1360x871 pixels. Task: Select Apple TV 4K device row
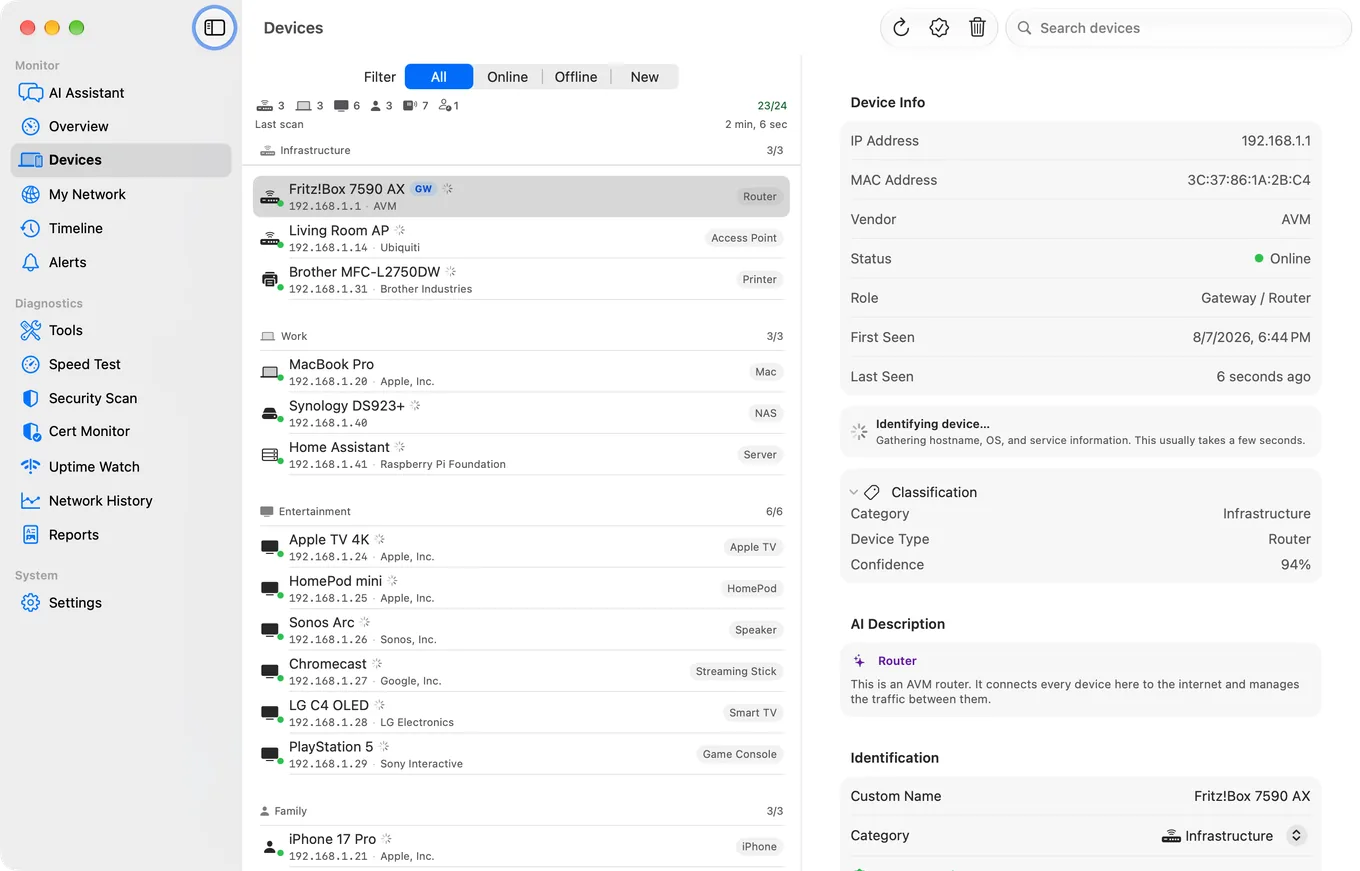coord(521,547)
